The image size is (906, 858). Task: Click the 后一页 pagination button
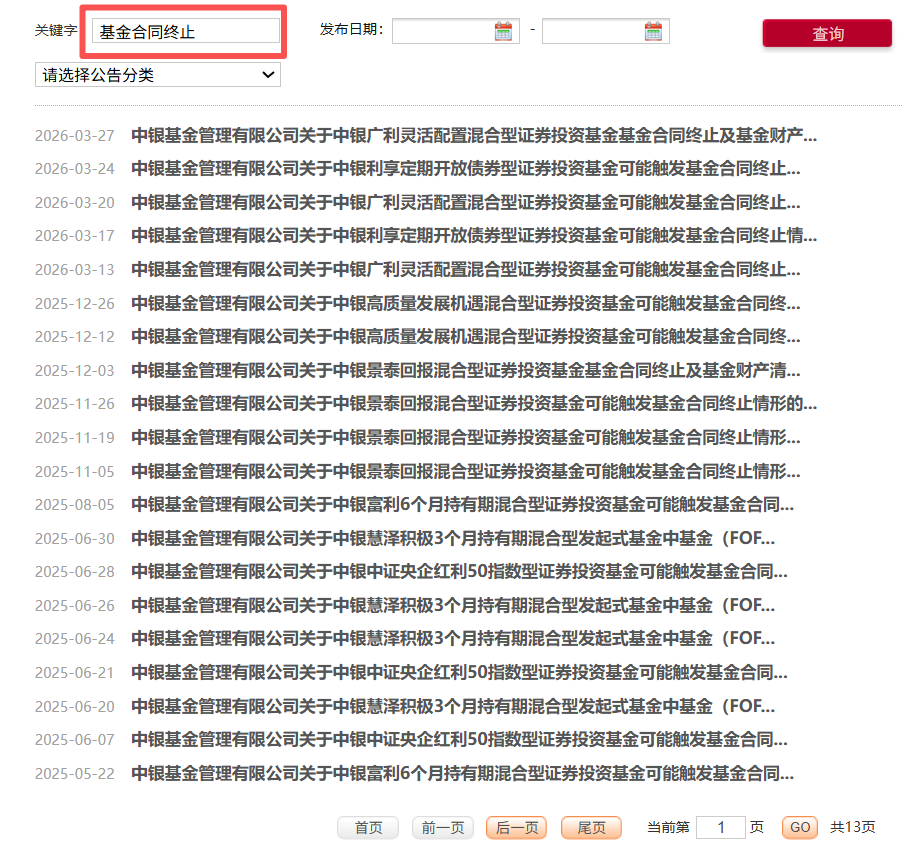pos(516,828)
